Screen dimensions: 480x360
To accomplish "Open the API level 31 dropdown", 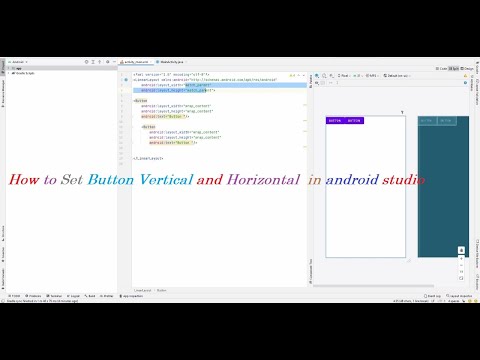I will coord(357,76).
